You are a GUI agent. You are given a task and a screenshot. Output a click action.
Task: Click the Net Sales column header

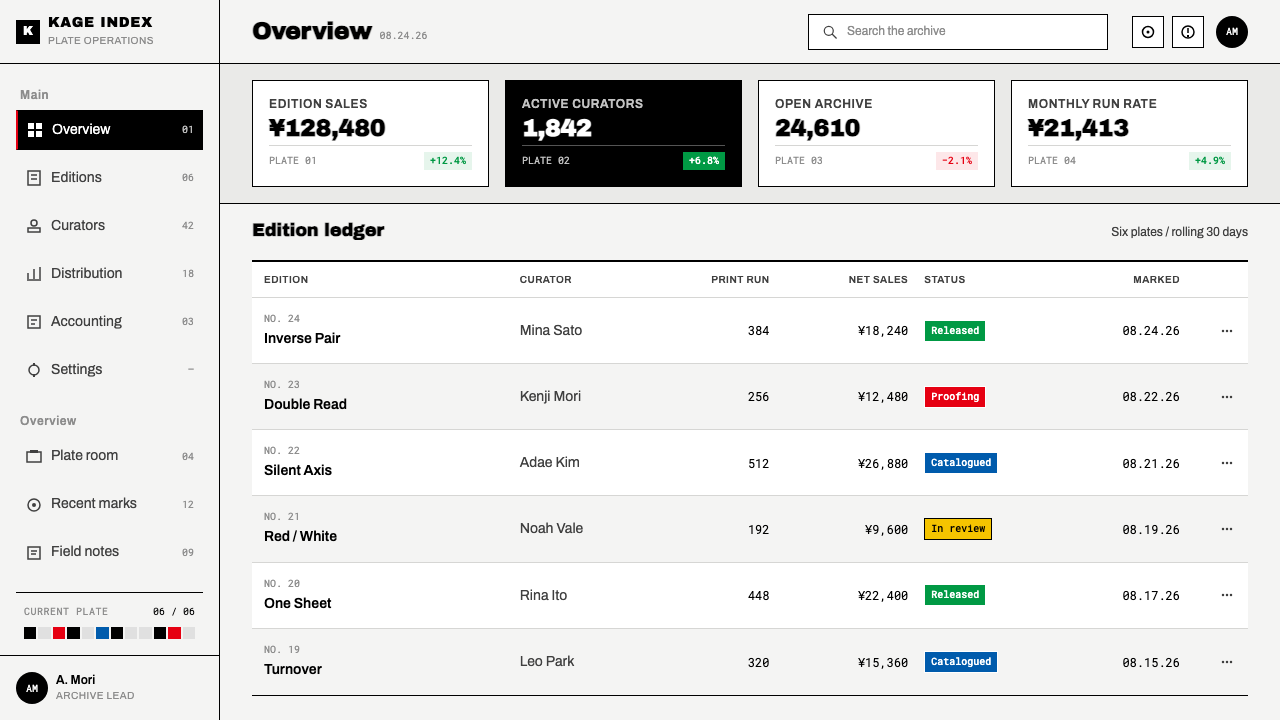[878, 280]
